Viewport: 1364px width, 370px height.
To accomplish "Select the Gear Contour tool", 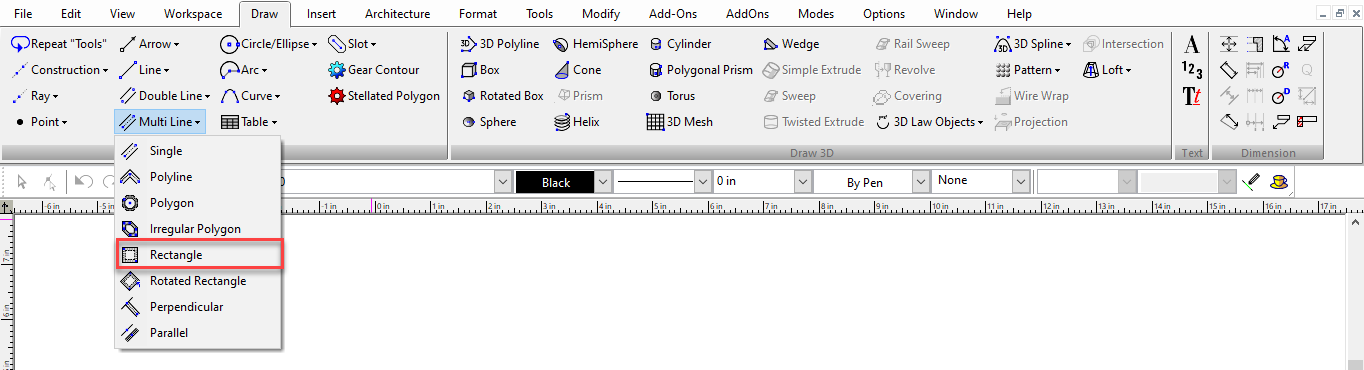I will click(374, 70).
